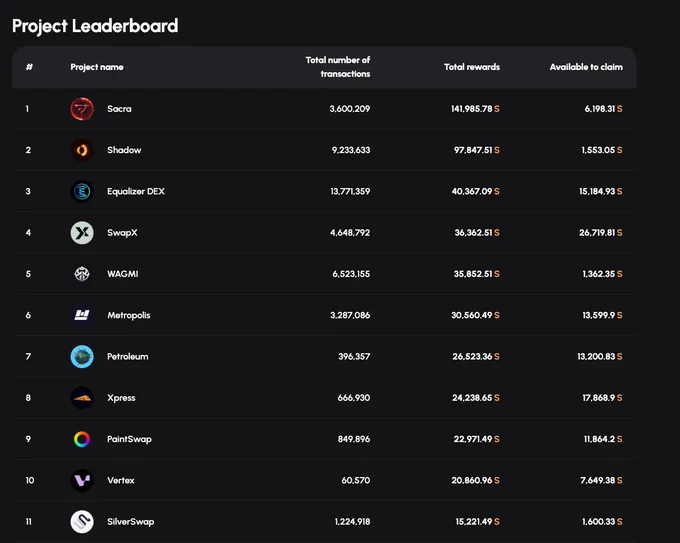Screen dimensions: 680x543
Task: Click Equalizer DEX rewards 40,367.09 S
Action: click(x=476, y=191)
